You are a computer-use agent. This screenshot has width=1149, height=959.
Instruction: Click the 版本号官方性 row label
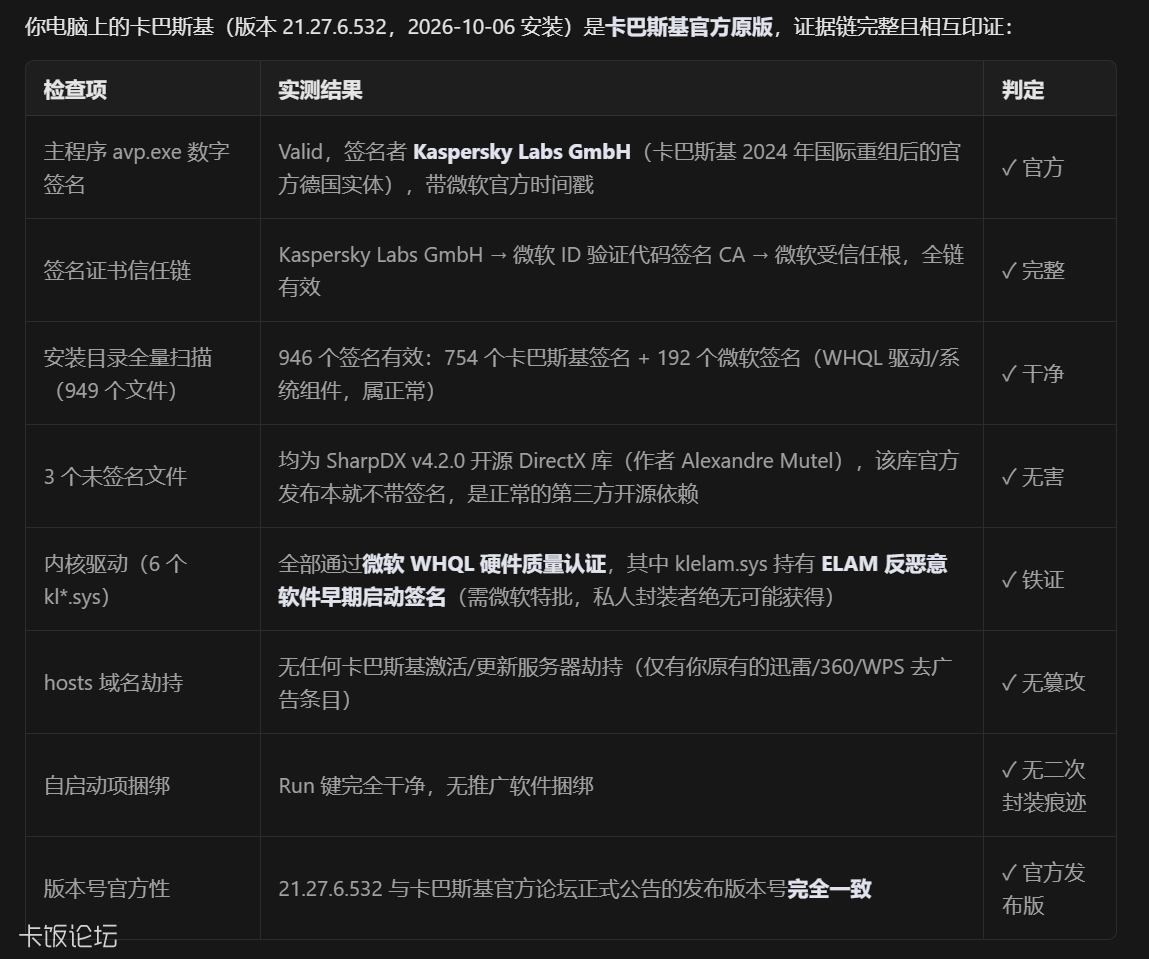pos(107,889)
